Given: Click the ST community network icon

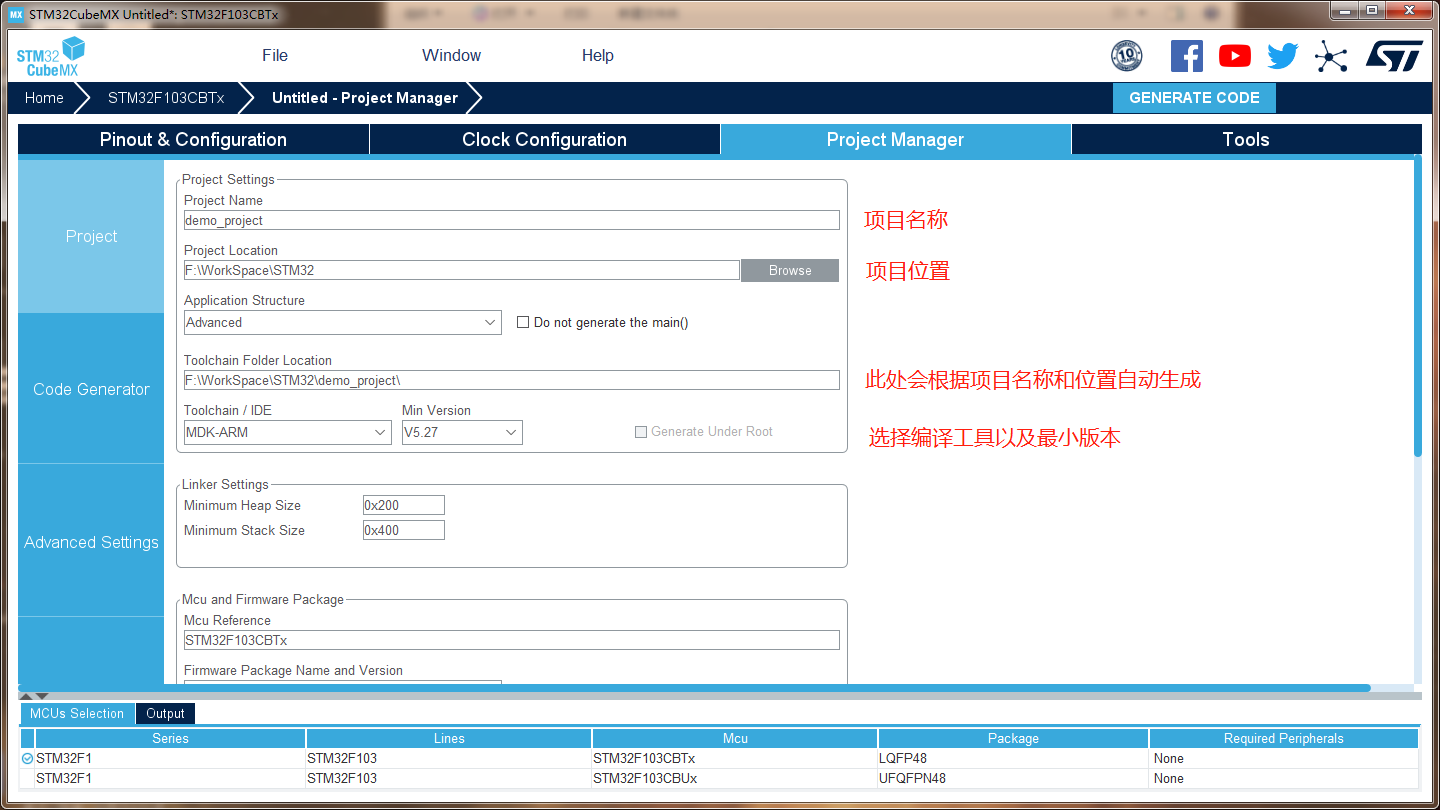Looking at the screenshot, I should [1331, 56].
